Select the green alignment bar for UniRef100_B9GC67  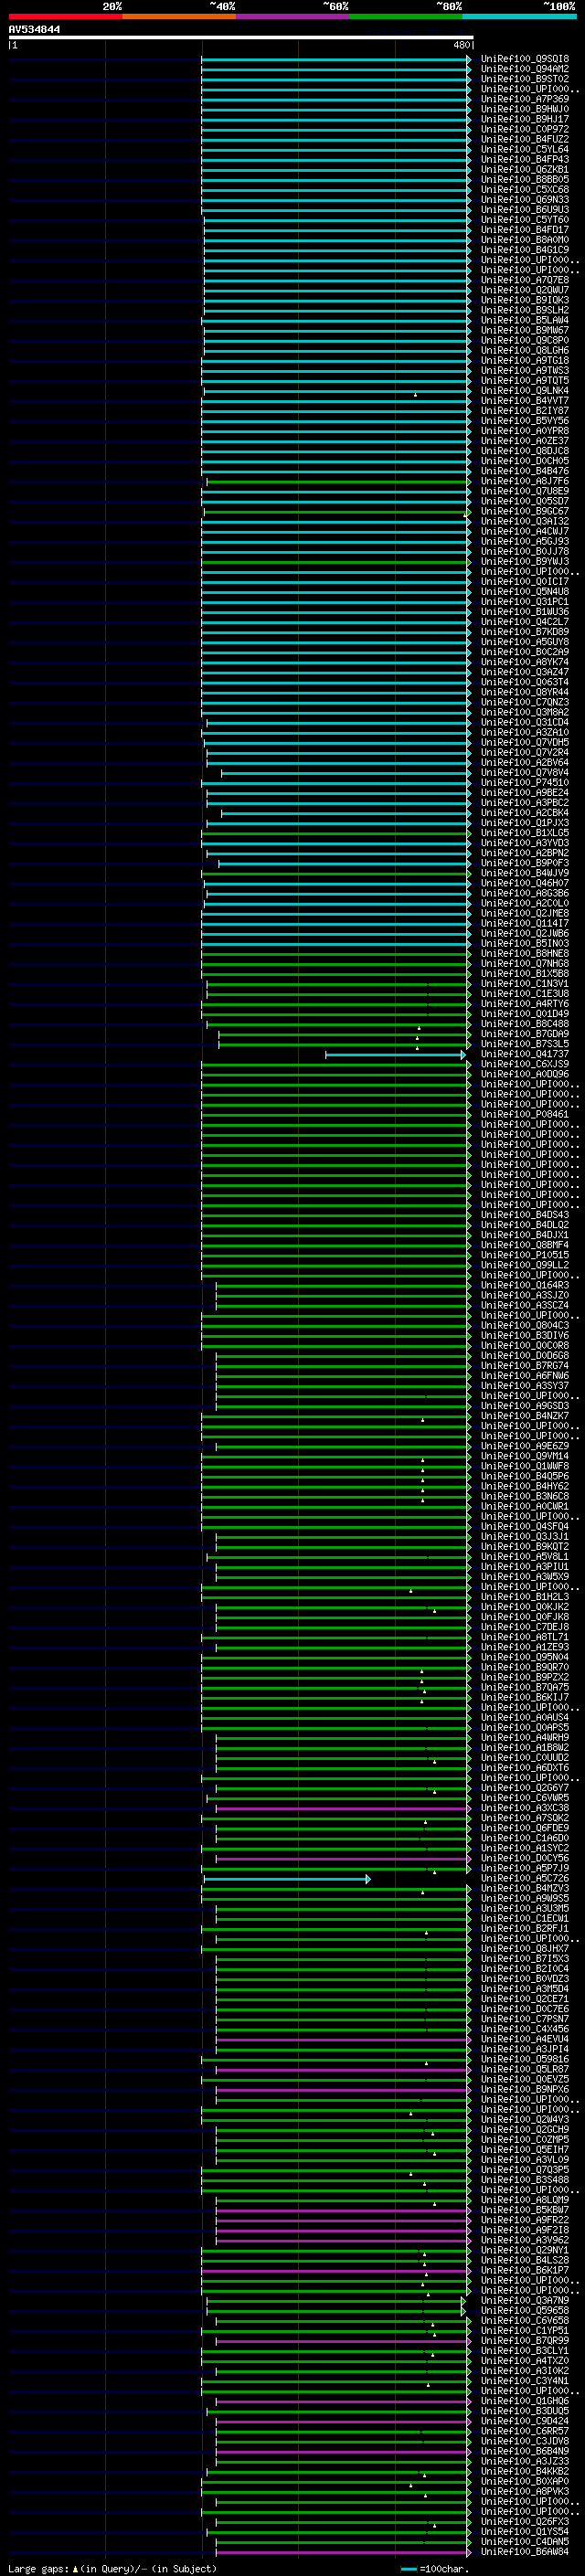coord(337,512)
